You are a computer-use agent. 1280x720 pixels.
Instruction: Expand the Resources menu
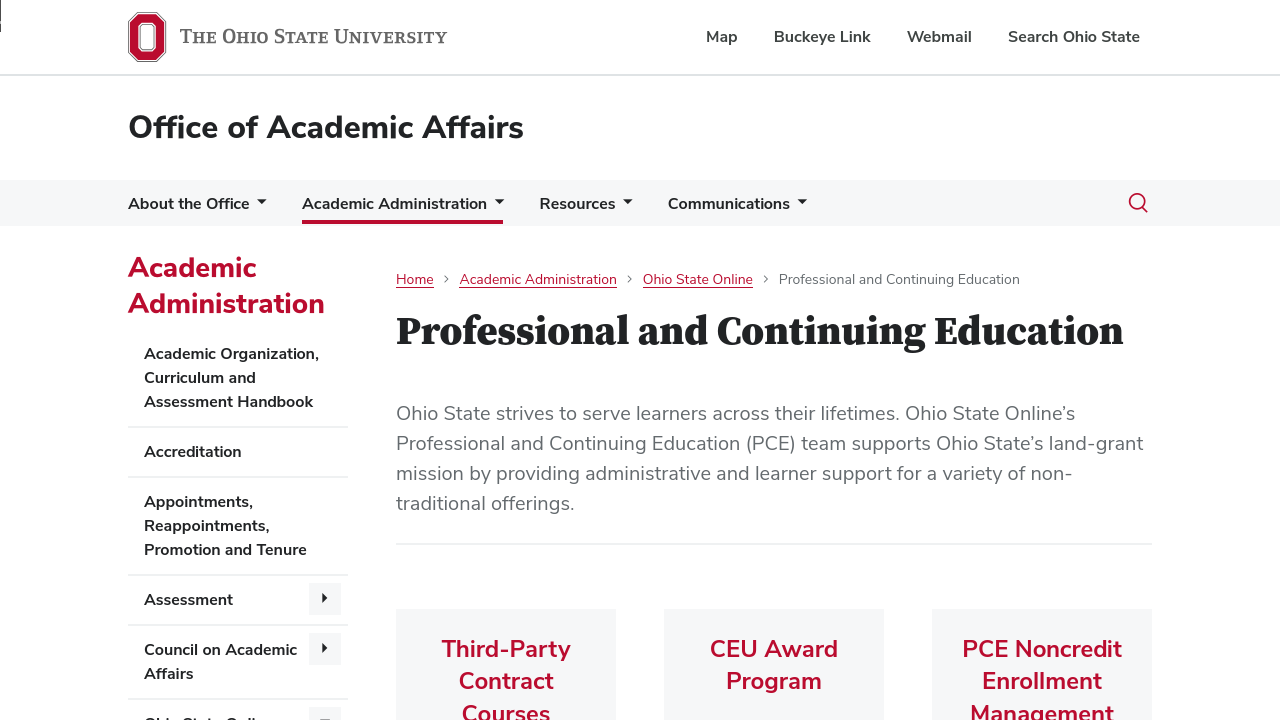click(x=585, y=204)
